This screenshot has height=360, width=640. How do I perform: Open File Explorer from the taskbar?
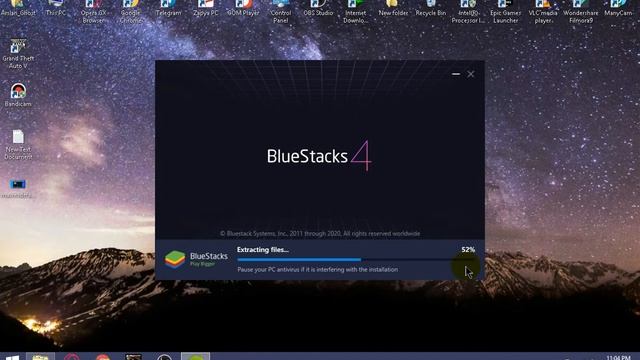(40, 357)
